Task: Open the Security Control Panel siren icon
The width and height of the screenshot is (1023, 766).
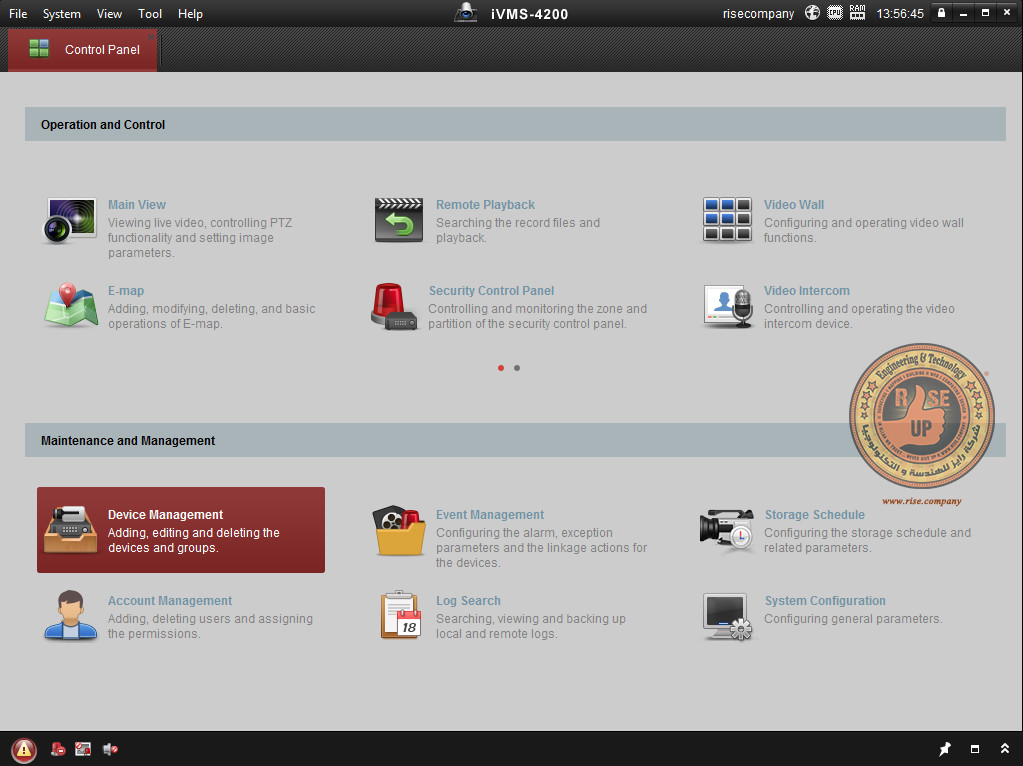Action: 394,307
